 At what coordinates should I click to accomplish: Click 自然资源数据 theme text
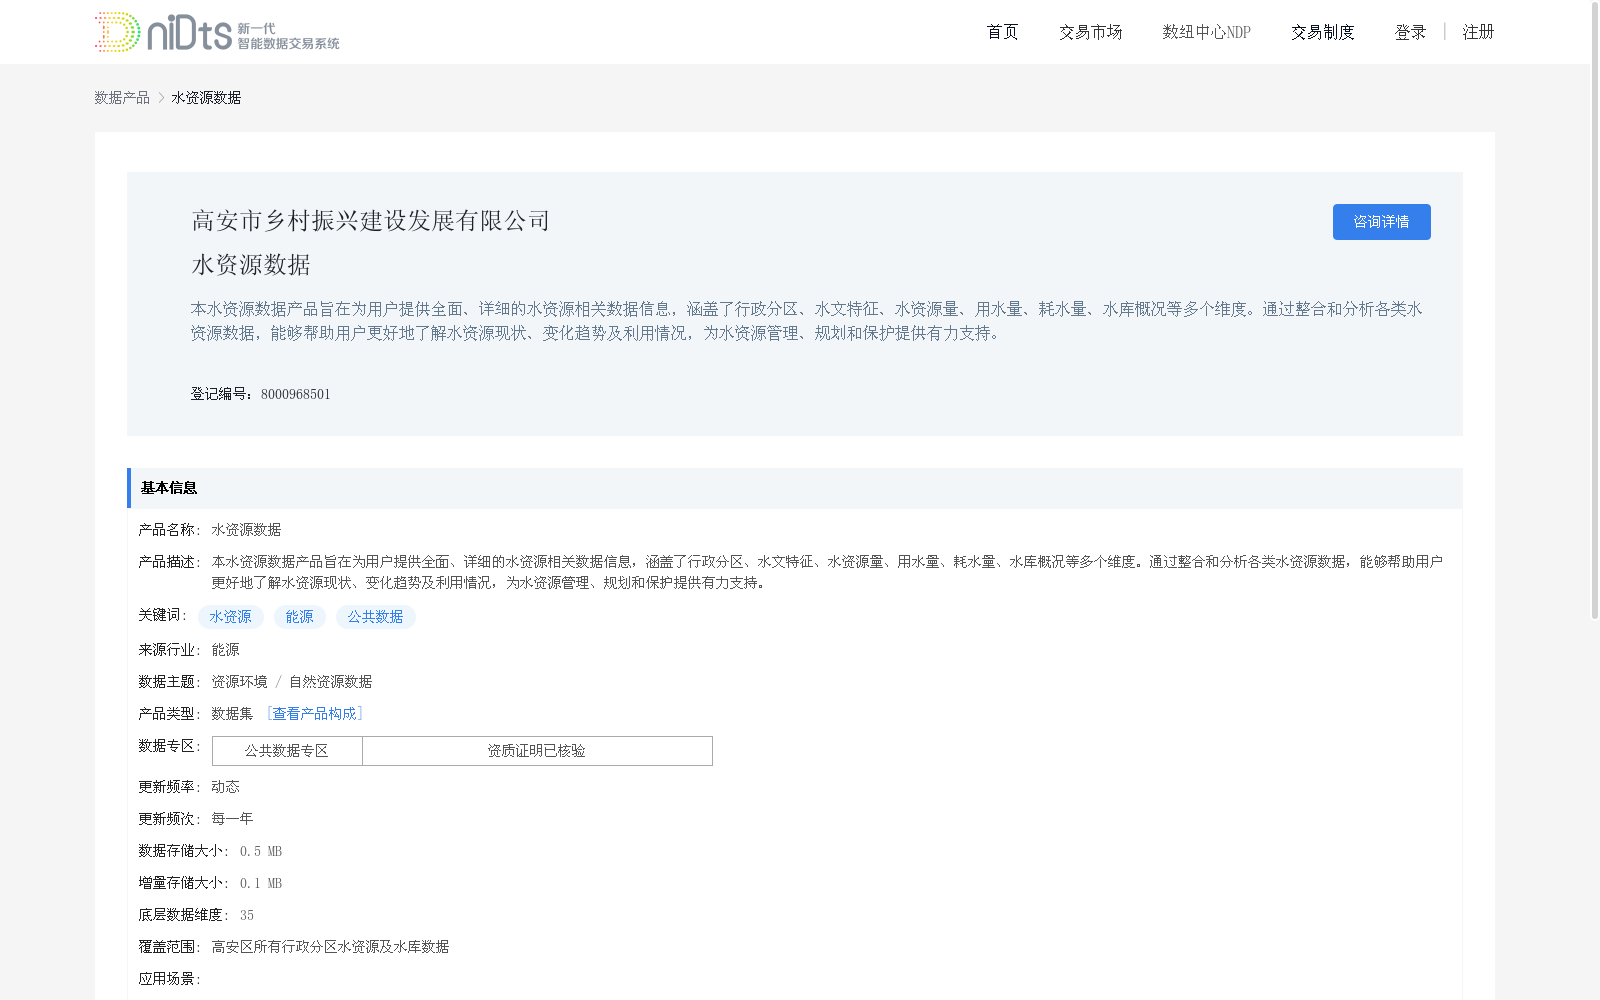(x=331, y=681)
